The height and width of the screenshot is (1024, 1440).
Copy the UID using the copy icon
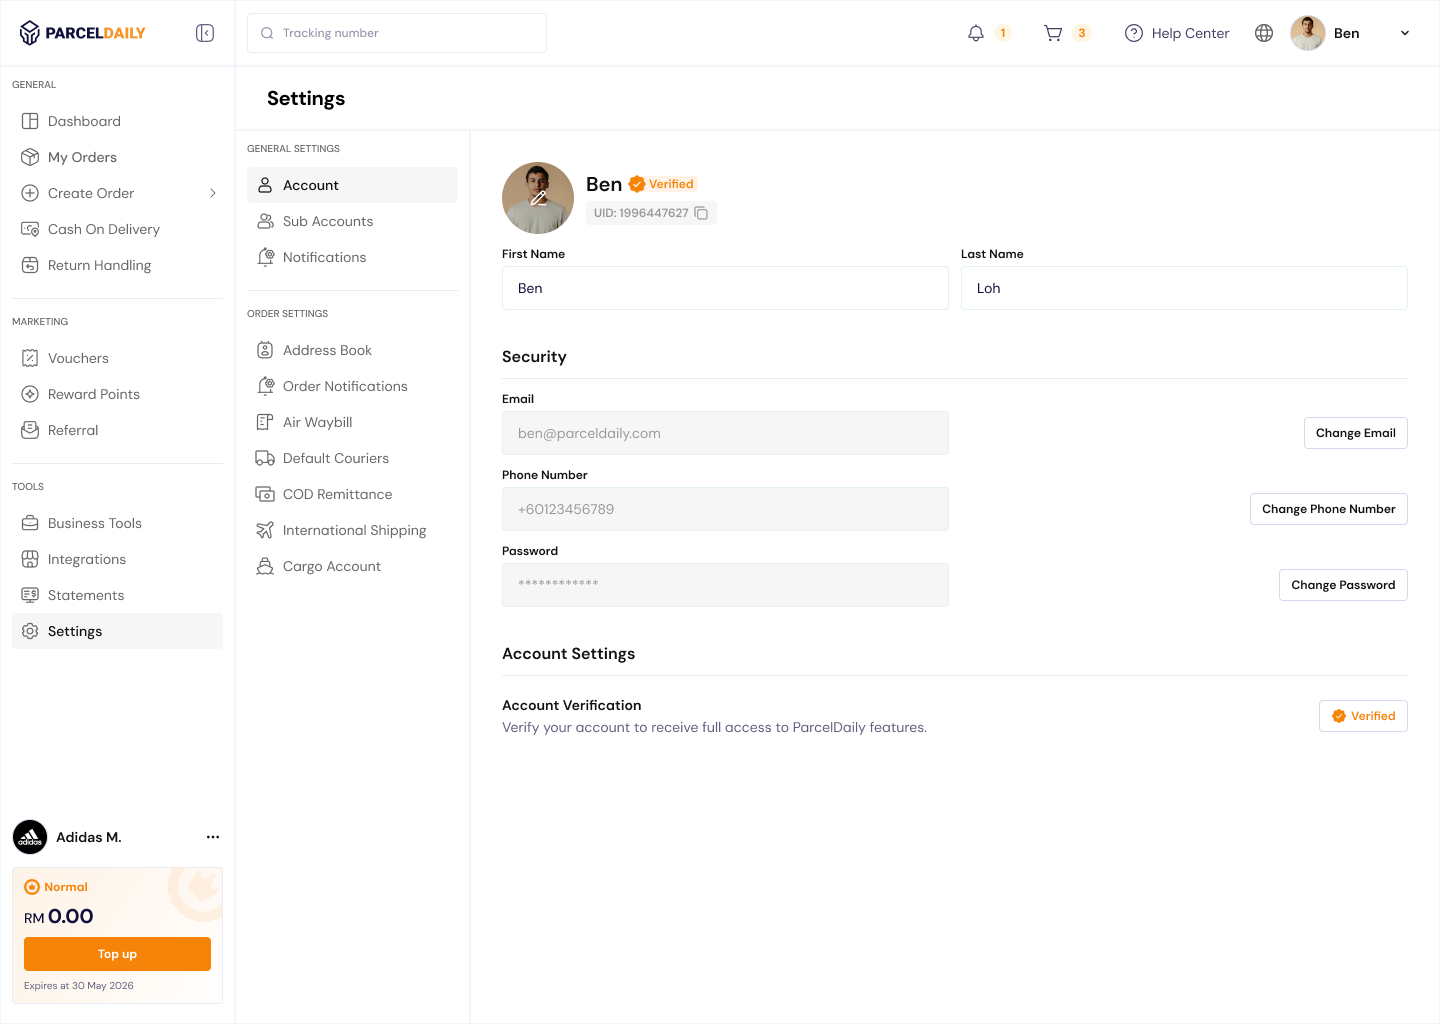[x=701, y=213]
